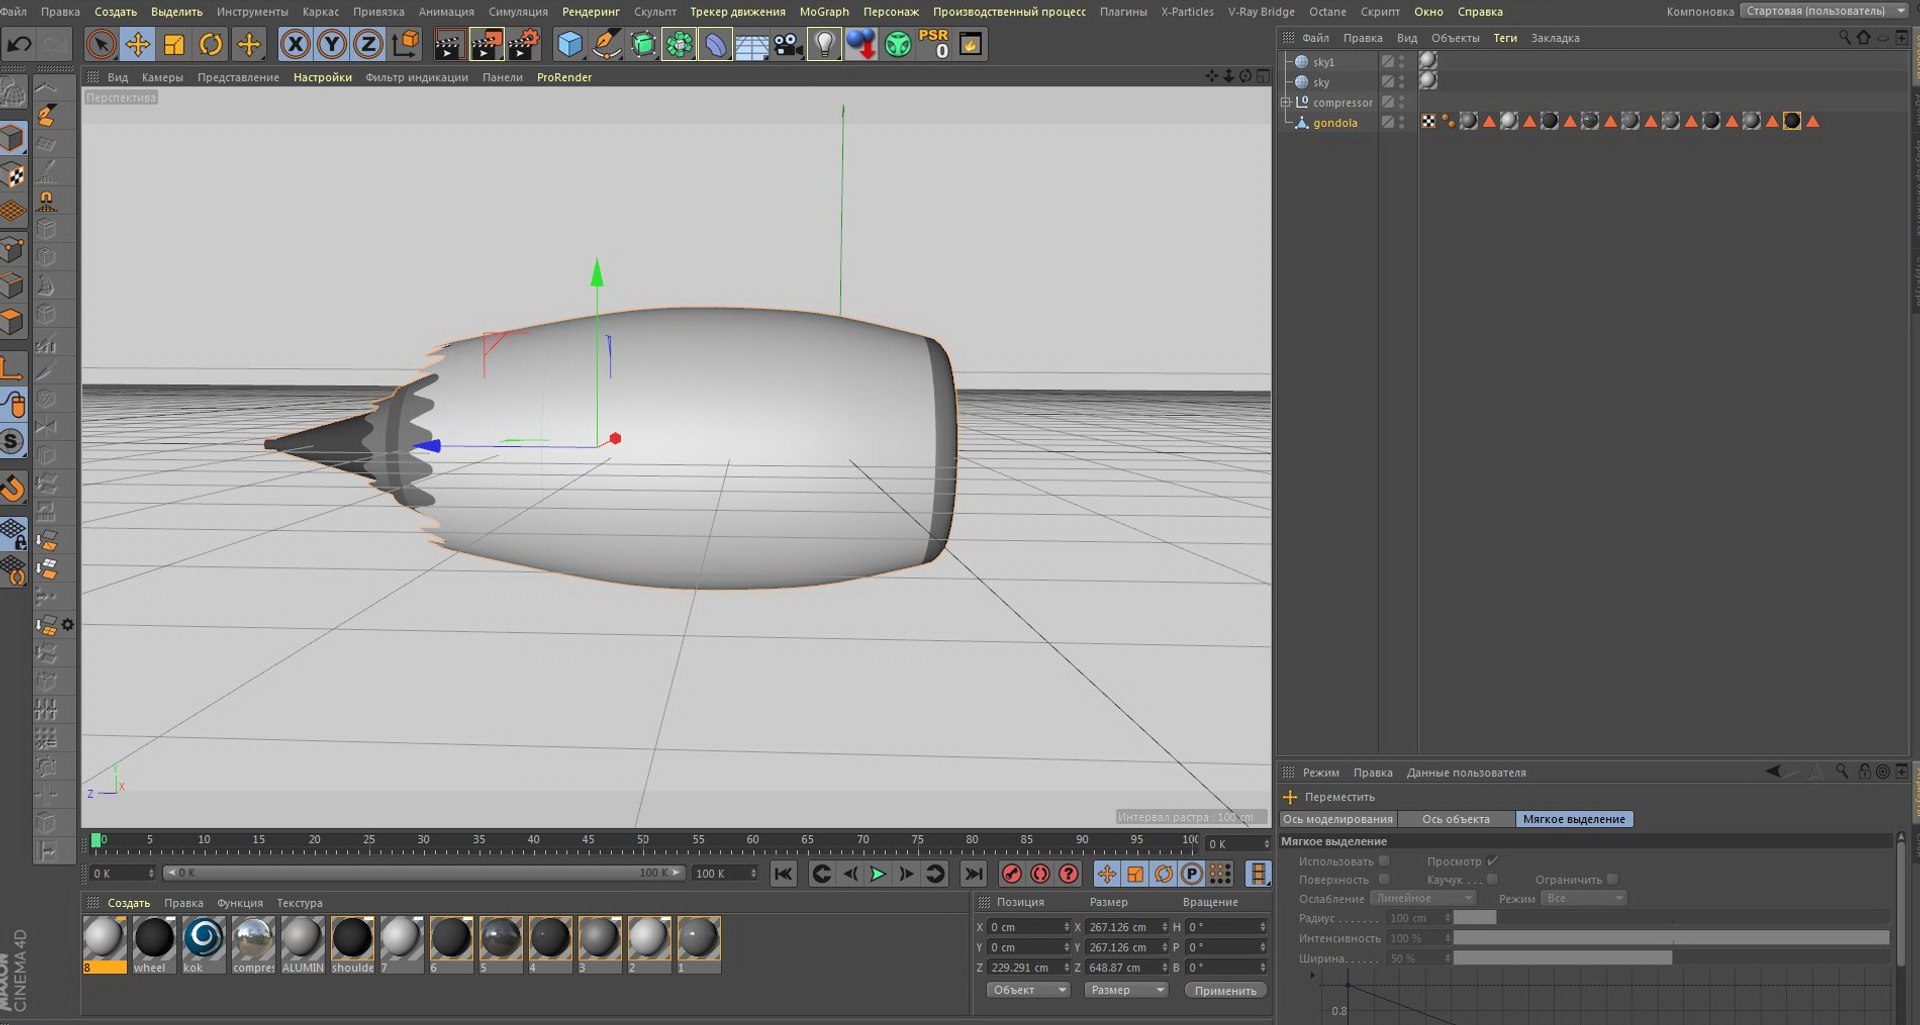Toggle the Просмотр checkbox
The width and height of the screenshot is (1920, 1025).
[1492, 861]
